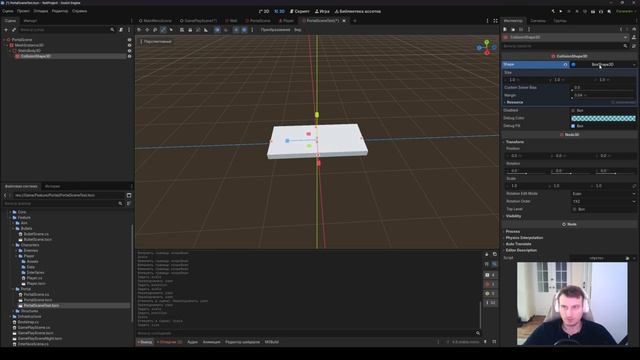Open Преобразование transform menu
Viewport: 640px width, 360px height.
(x=276, y=30)
